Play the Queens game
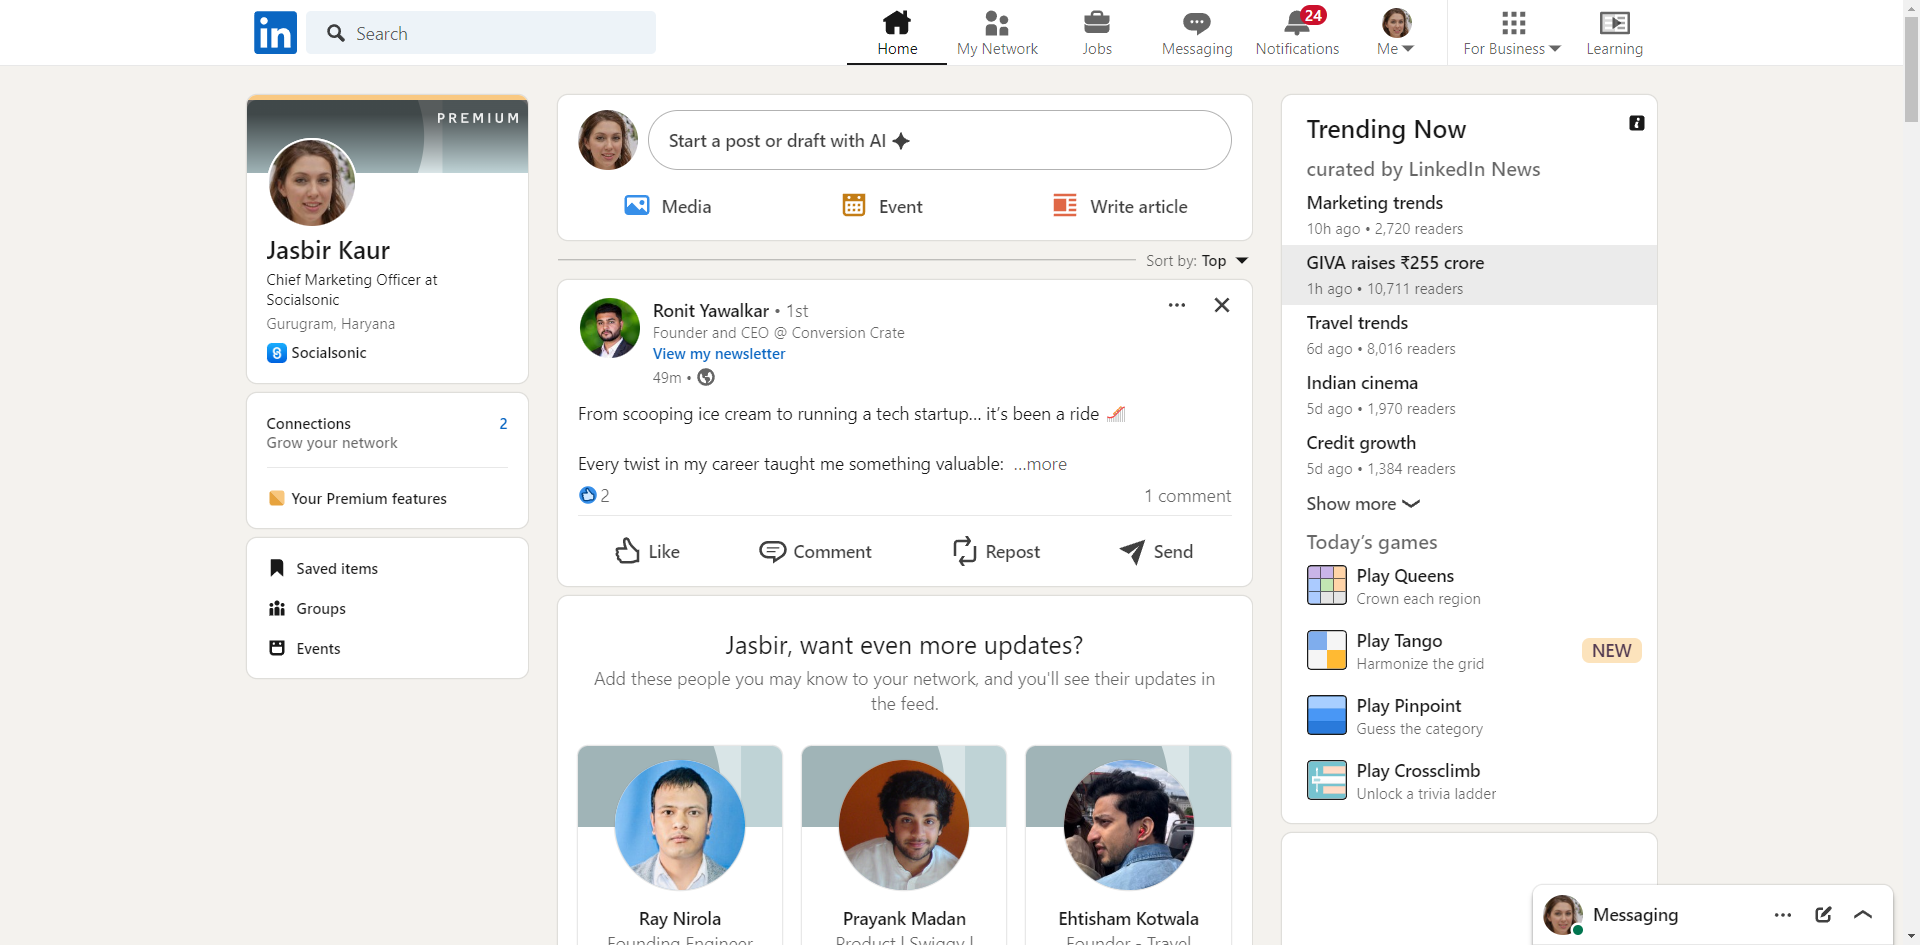 click(1469, 586)
